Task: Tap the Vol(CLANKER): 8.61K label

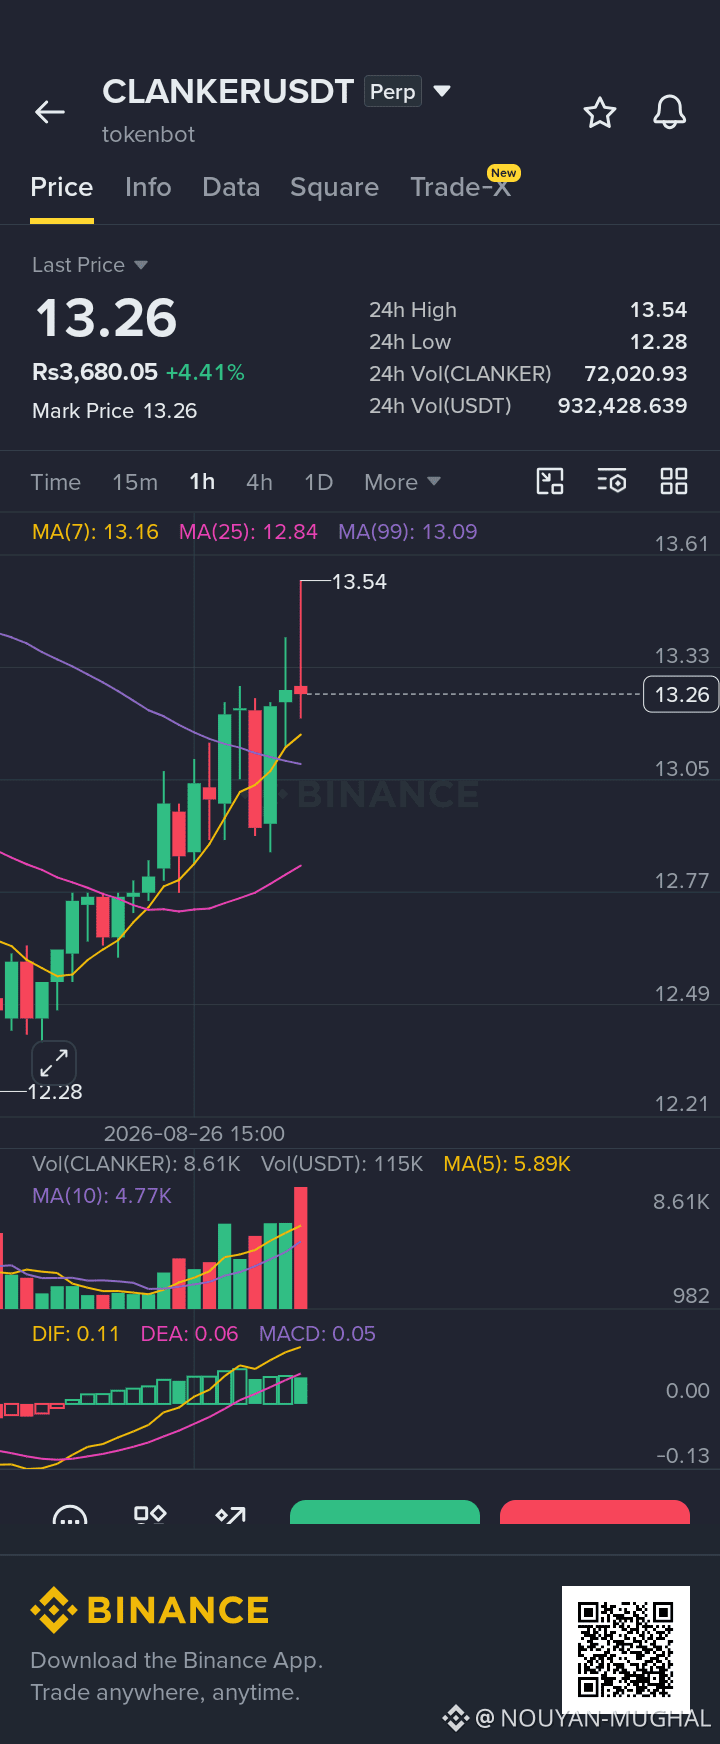Action: click(x=136, y=1164)
